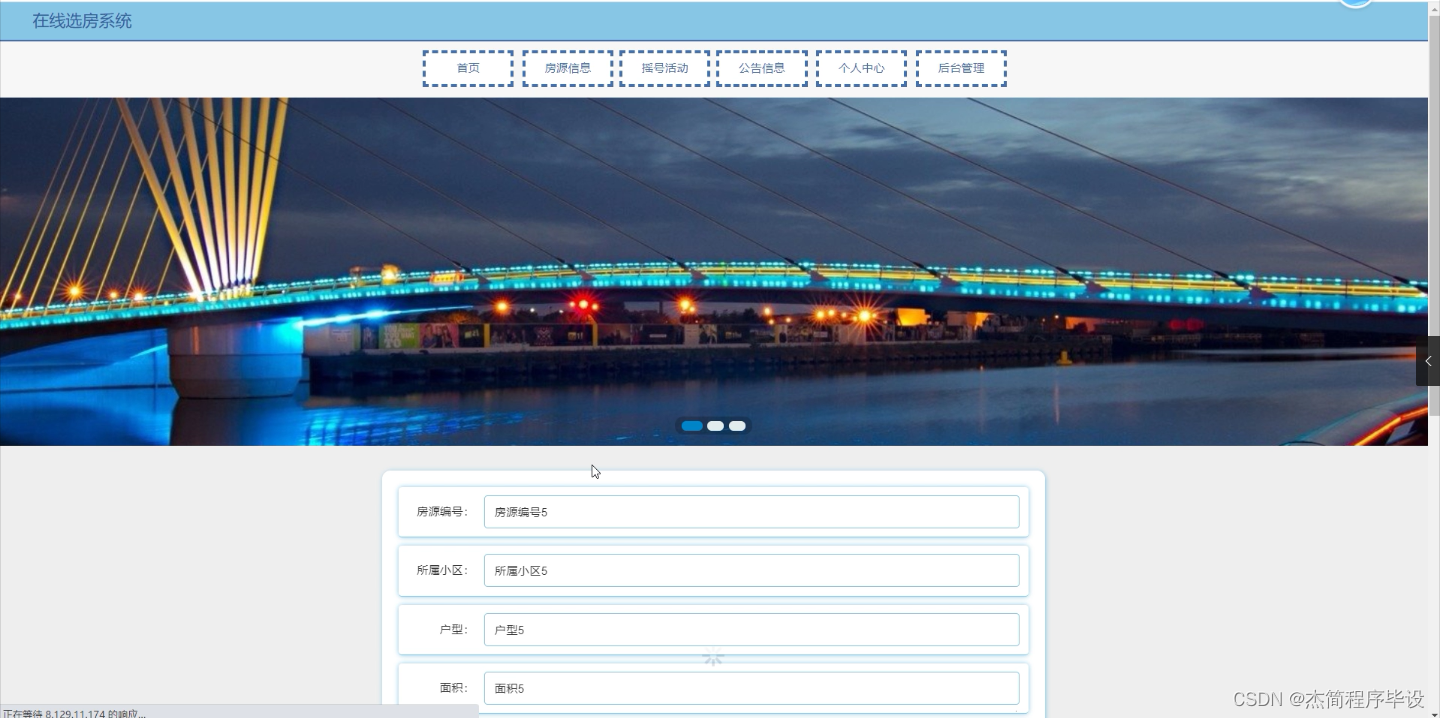This screenshot has width=1440, height=718.
Task: View the 房源信息 listings page
Action: pos(567,67)
